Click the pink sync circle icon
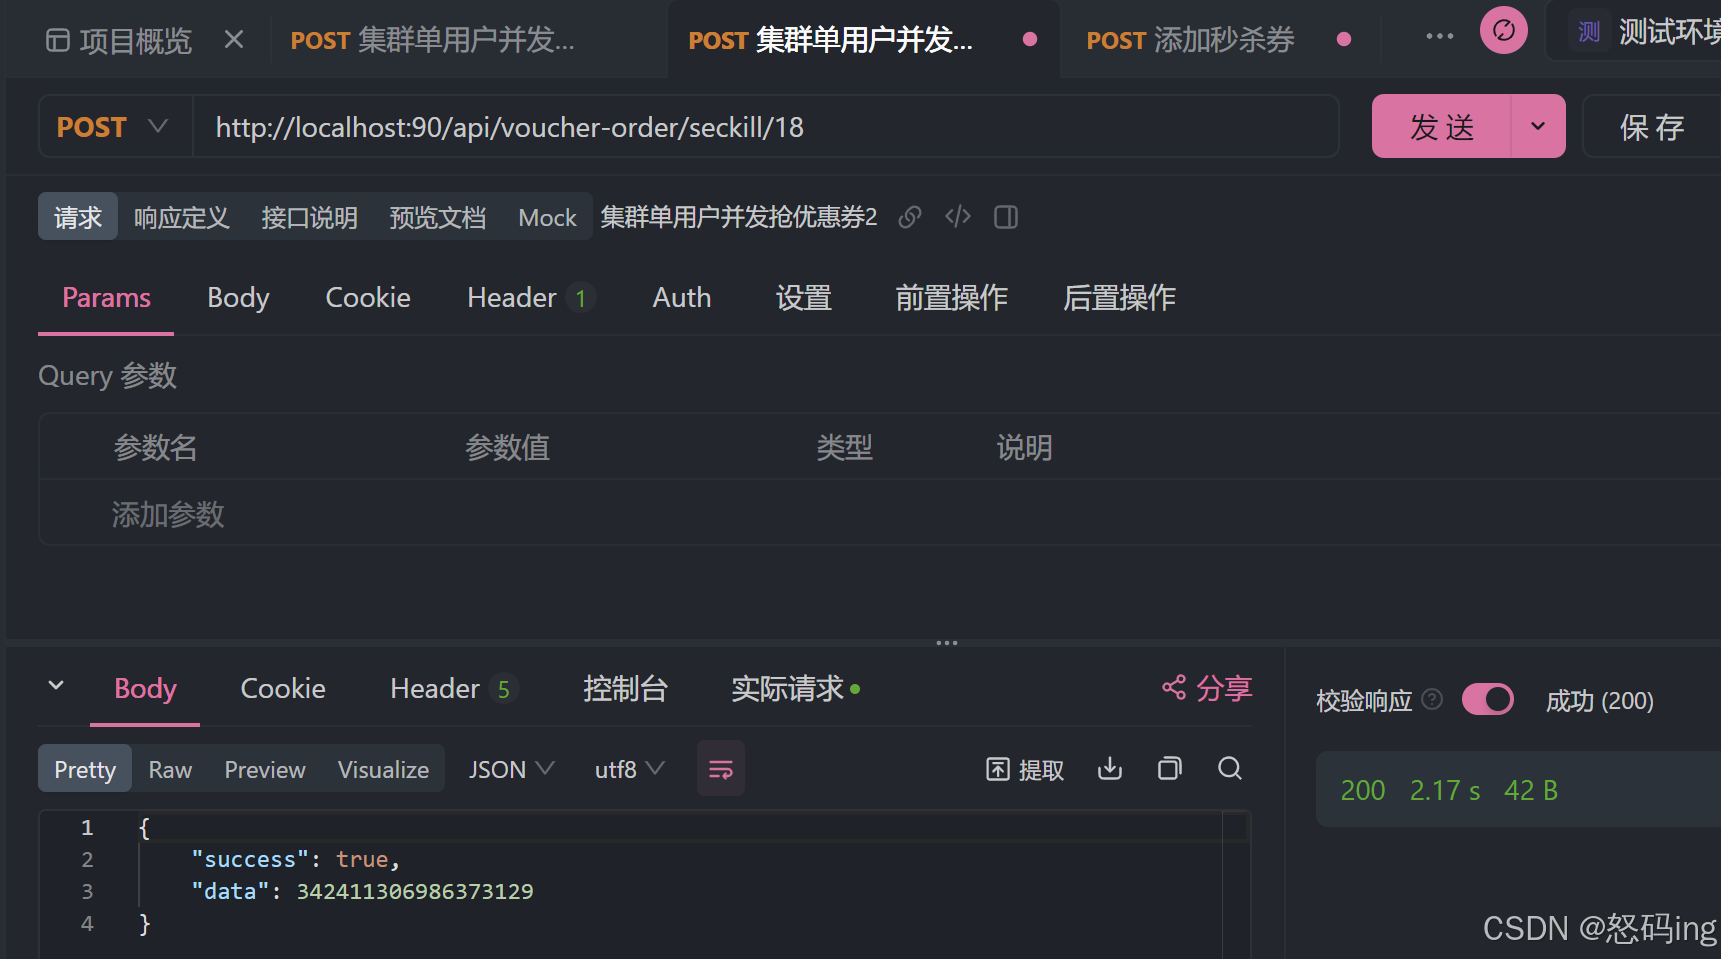The image size is (1721, 959). click(x=1503, y=31)
